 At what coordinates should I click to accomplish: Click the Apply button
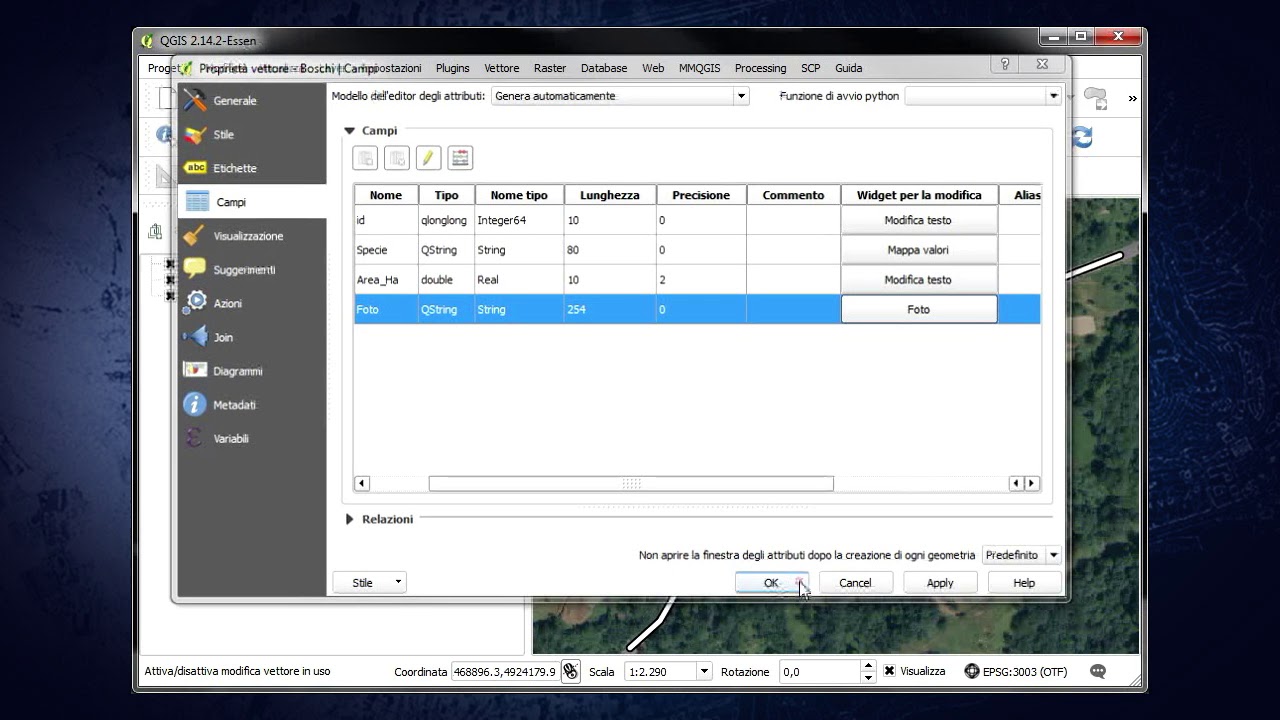tap(940, 583)
